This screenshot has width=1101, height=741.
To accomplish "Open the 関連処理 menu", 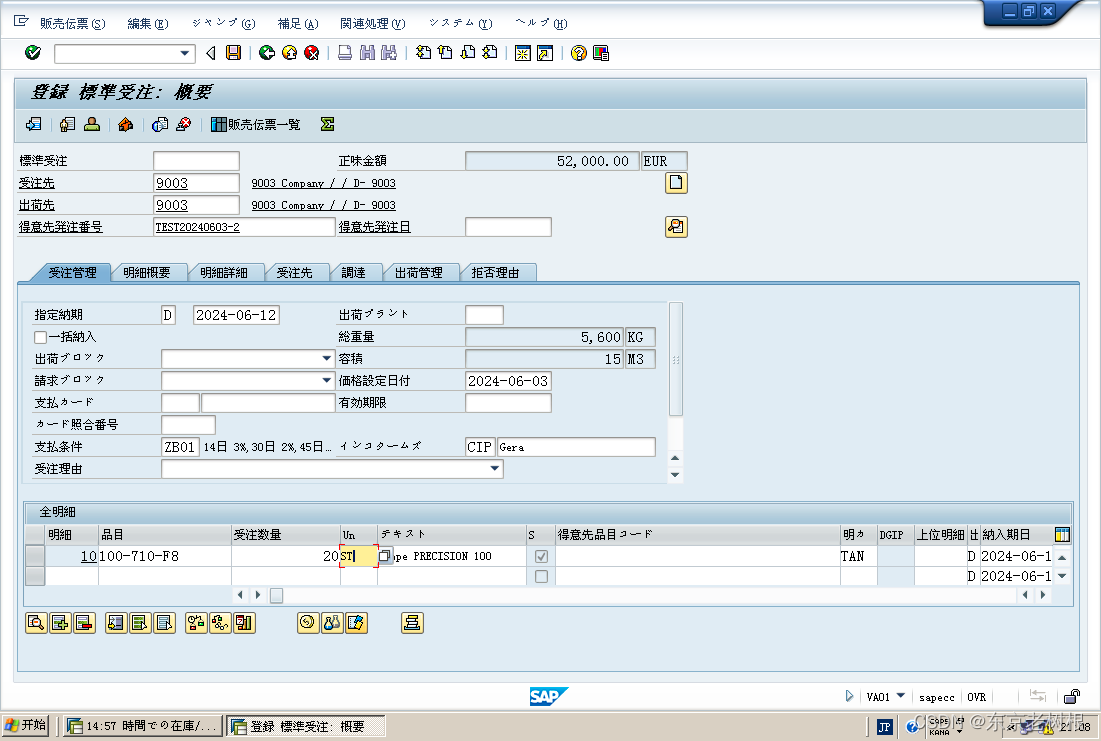I will click(372, 23).
